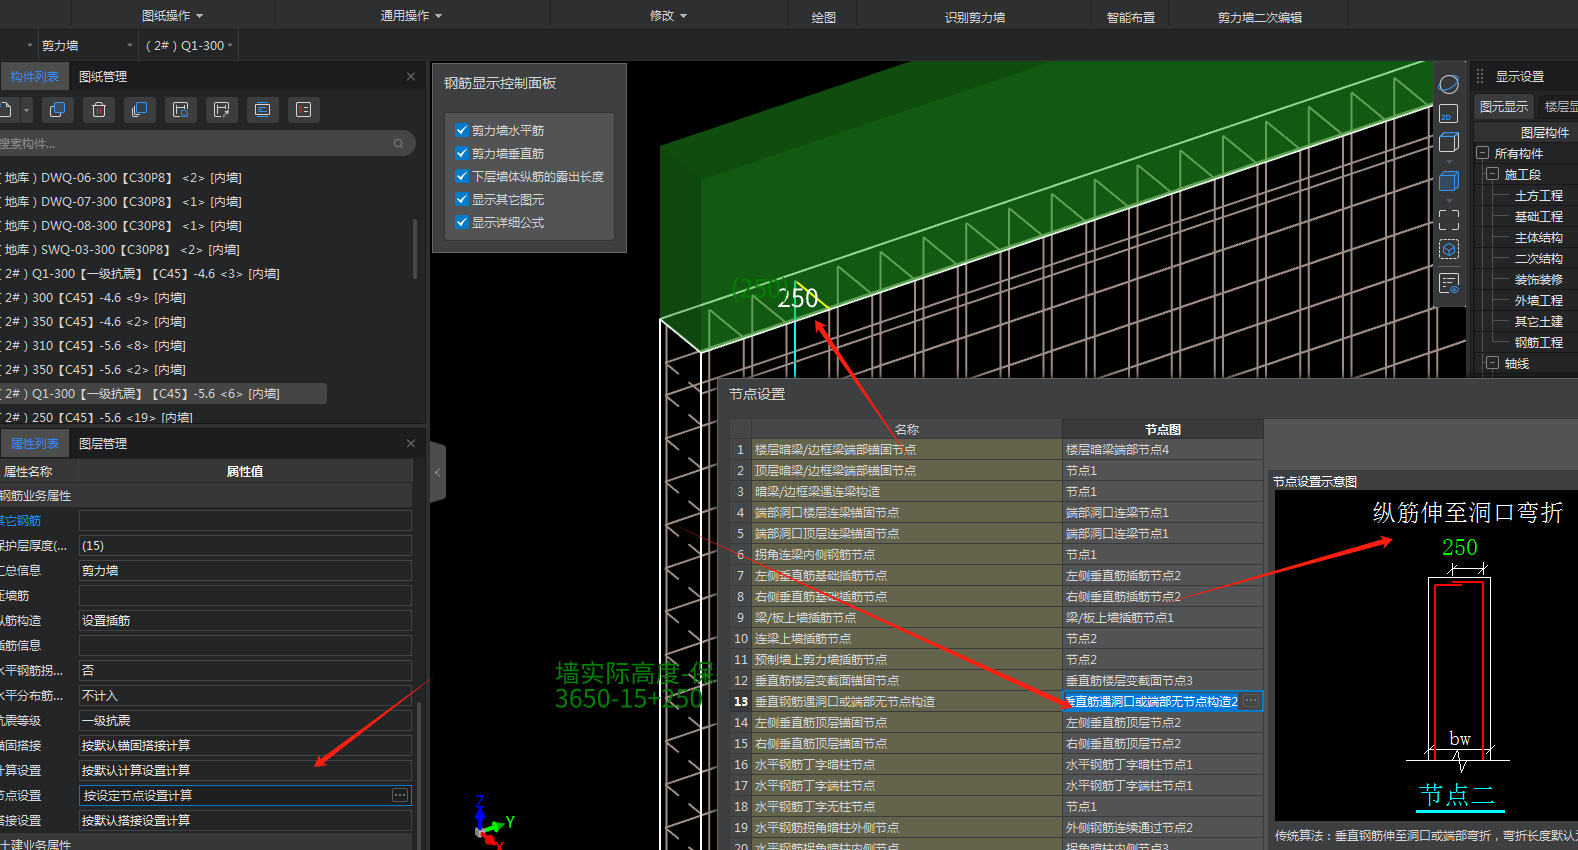Image resolution: width=1578 pixels, height=850 pixels.
Task: Switch to 图层管理 tab in lower panel
Action: (103, 443)
